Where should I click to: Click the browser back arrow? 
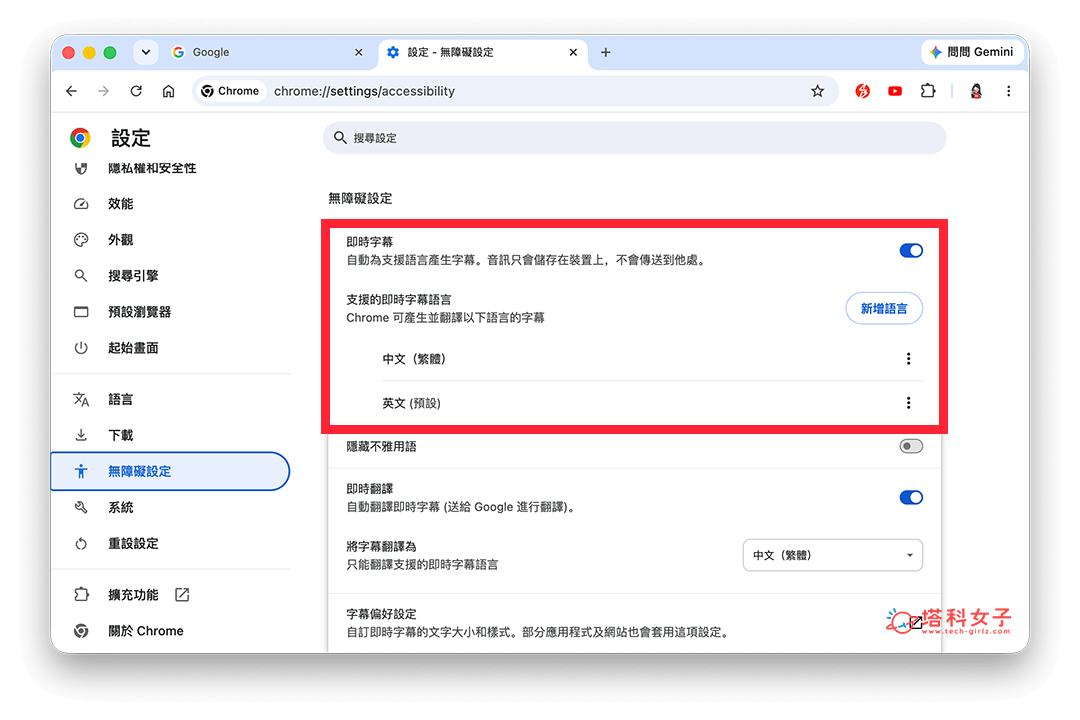click(x=72, y=91)
